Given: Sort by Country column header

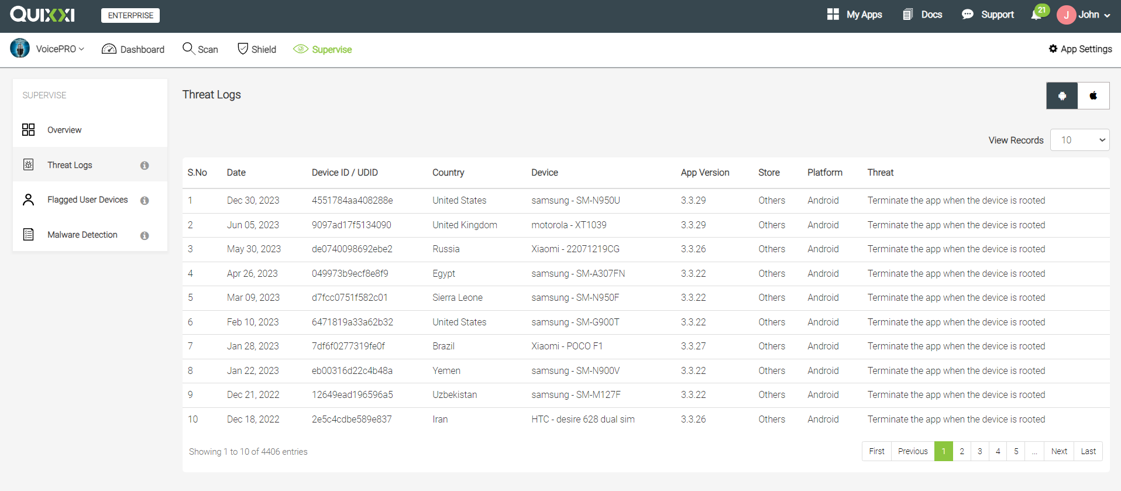Looking at the screenshot, I should coord(448,173).
